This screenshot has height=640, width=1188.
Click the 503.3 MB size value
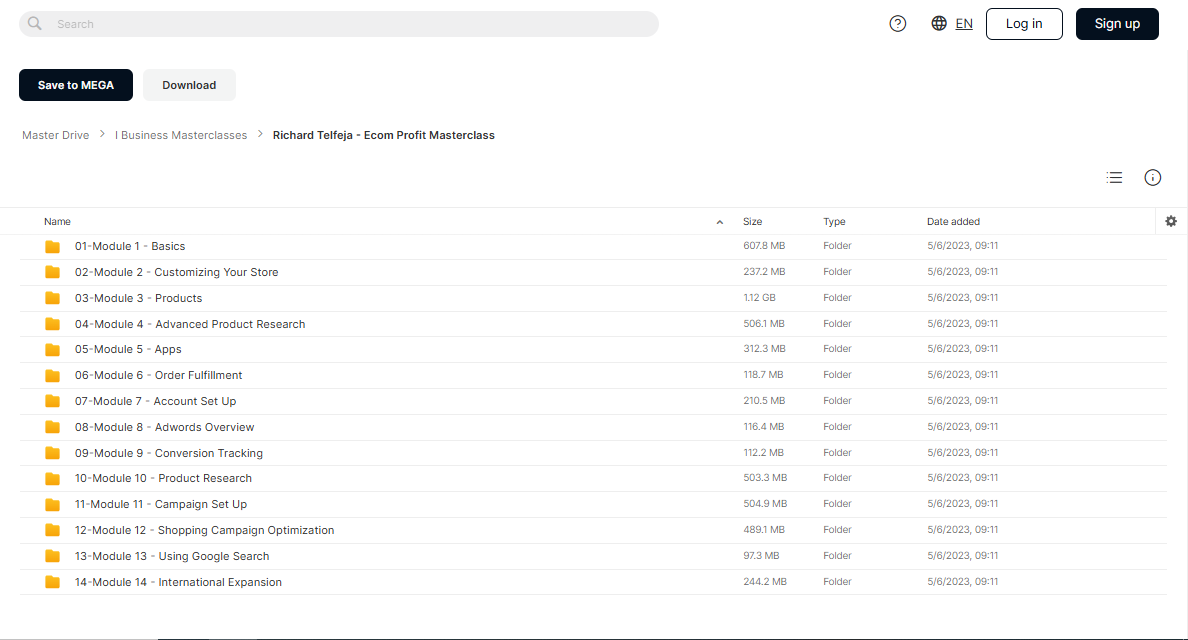pos(764,477)
